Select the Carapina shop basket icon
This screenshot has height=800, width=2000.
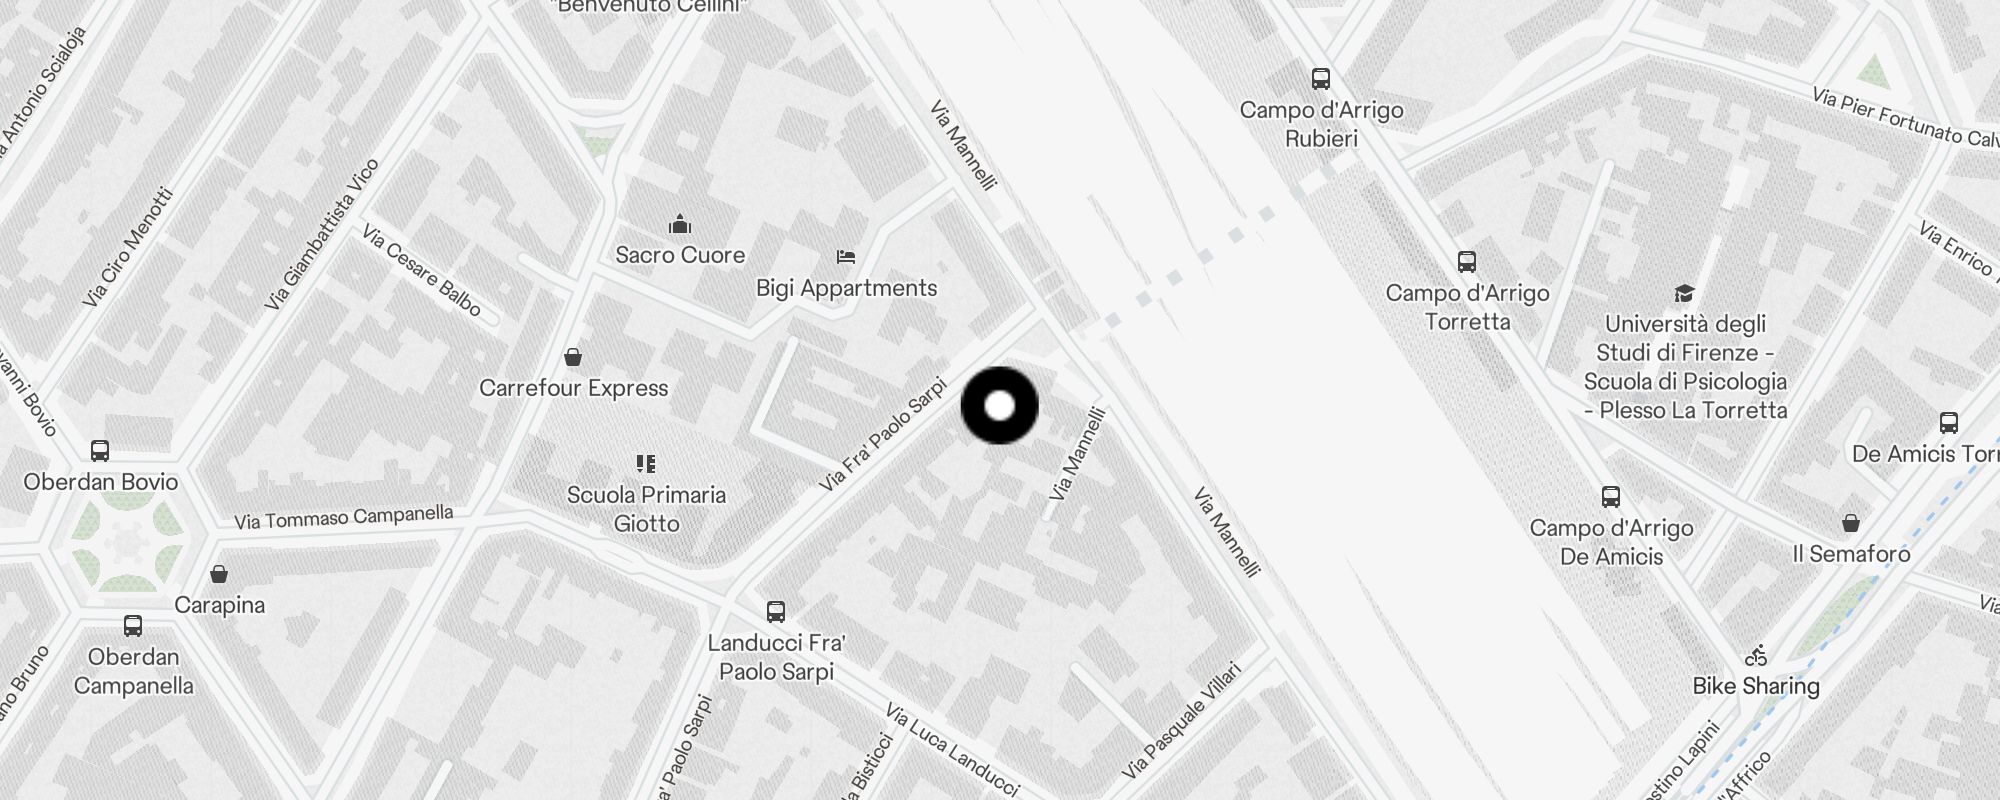pos(219,574)
